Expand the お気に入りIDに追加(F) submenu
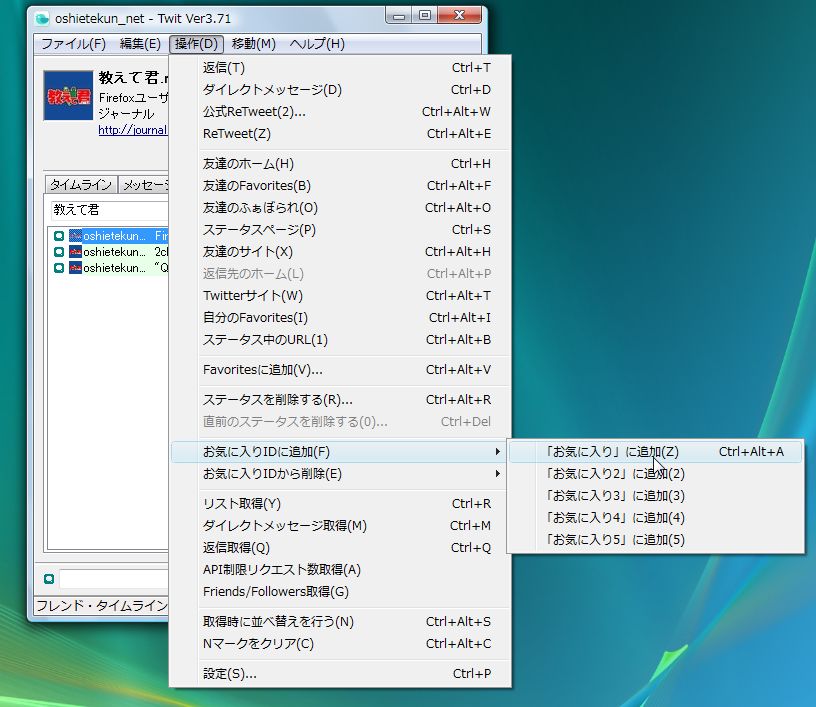Image resolution: width=816 pixels, height=707 pixels. click(x=341, y=452)
